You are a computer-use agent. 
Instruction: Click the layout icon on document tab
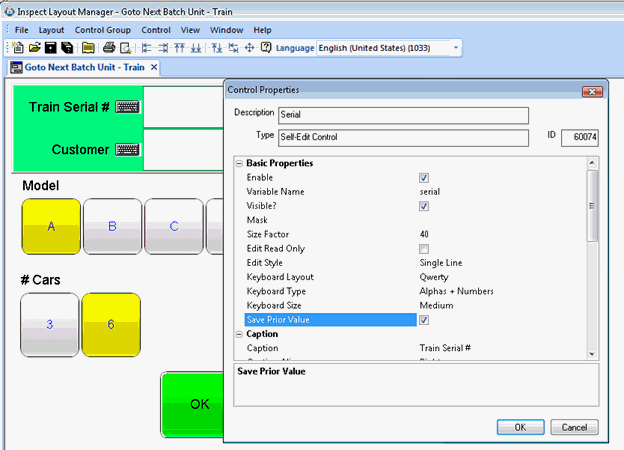(16, 68)
